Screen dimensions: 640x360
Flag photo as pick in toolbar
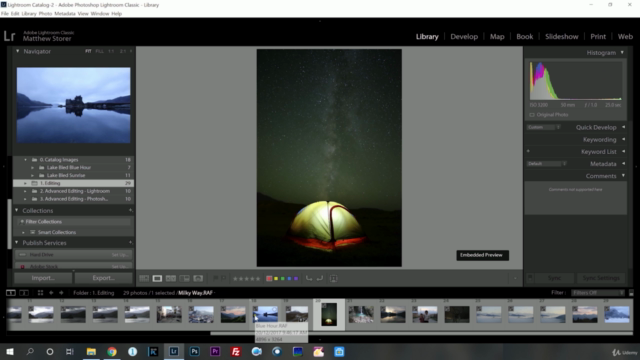[216, 278]
